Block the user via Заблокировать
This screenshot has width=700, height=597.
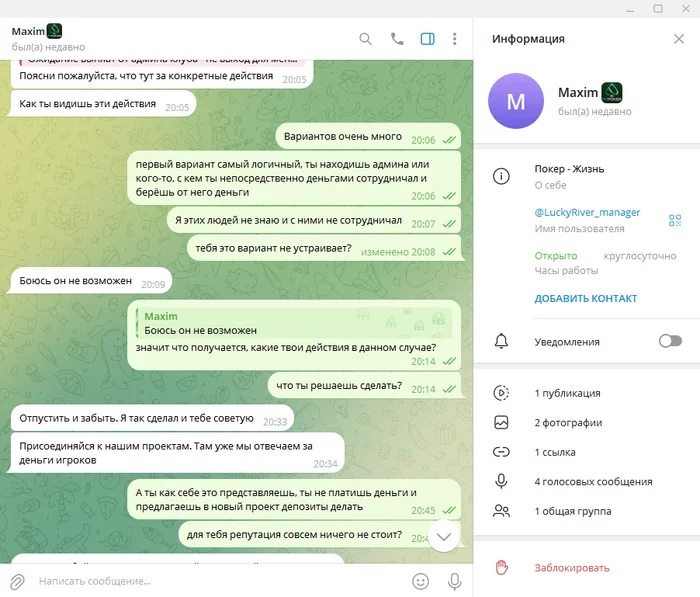pyautogui.click(x=587, y=568)
